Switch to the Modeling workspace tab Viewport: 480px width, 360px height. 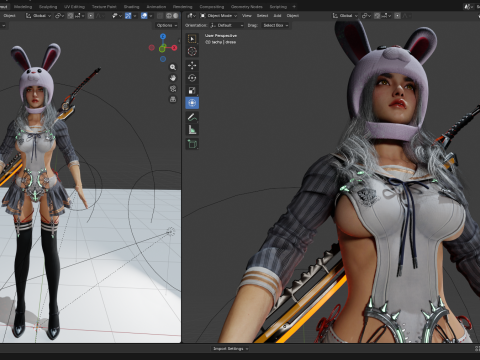tap(23, 6)
